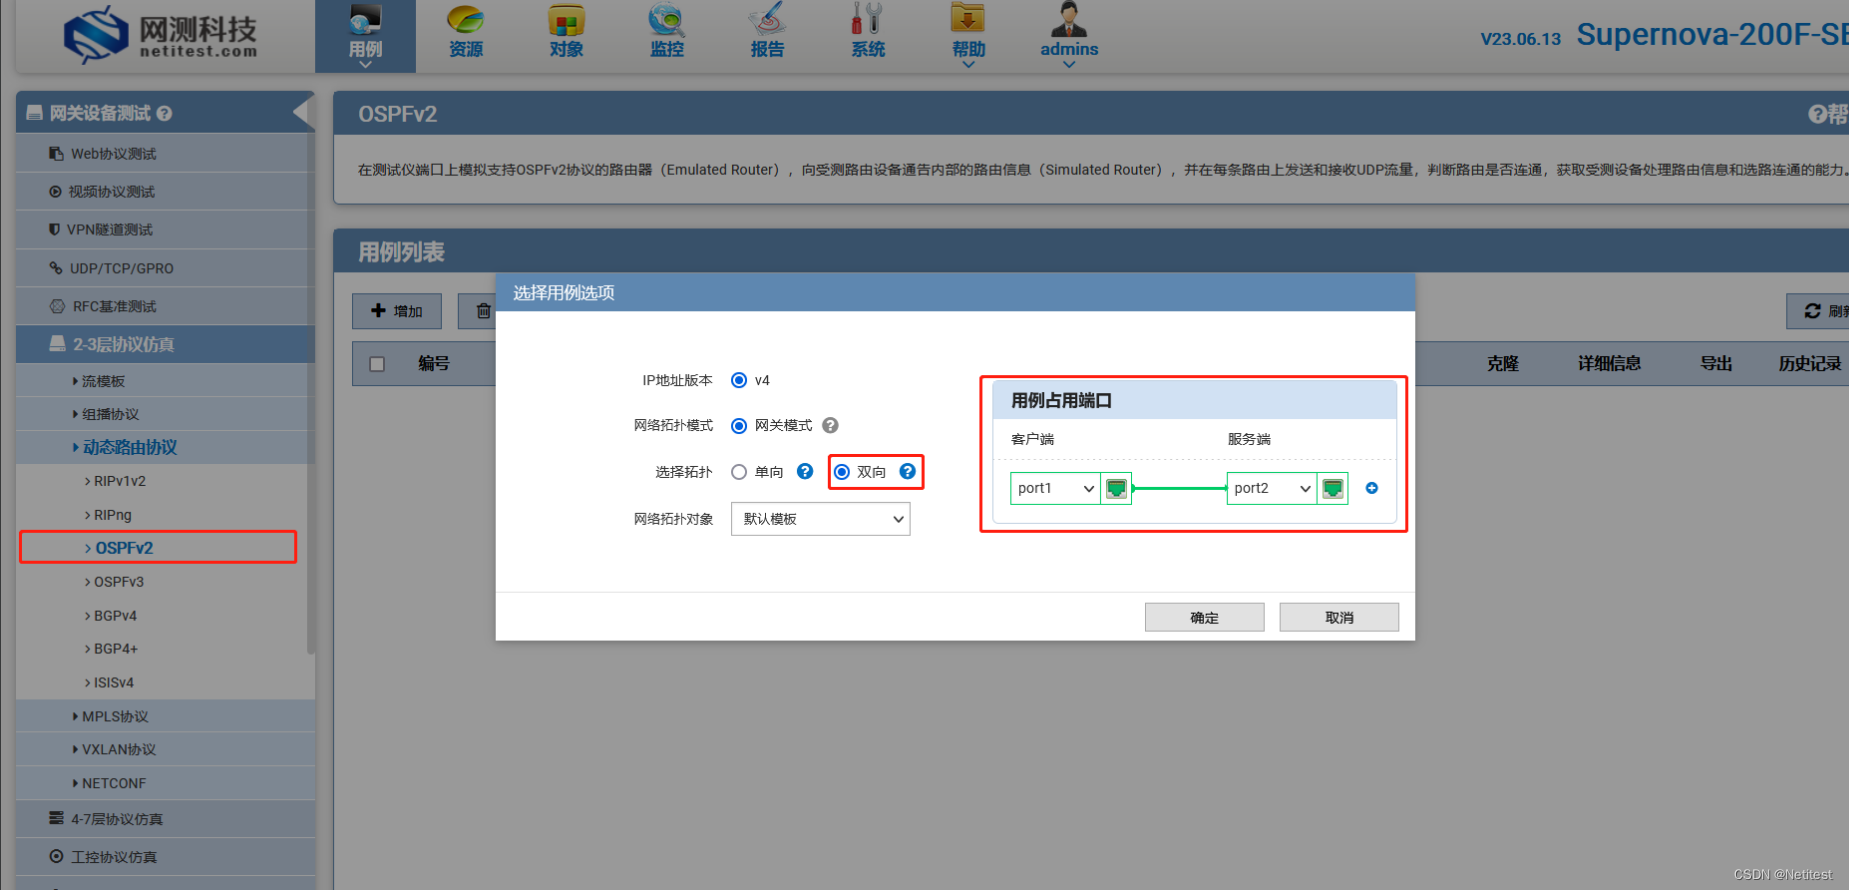1849x890 pixels.
Task: Open the 工控协议仿真 section
Action: tap(165, 857)
